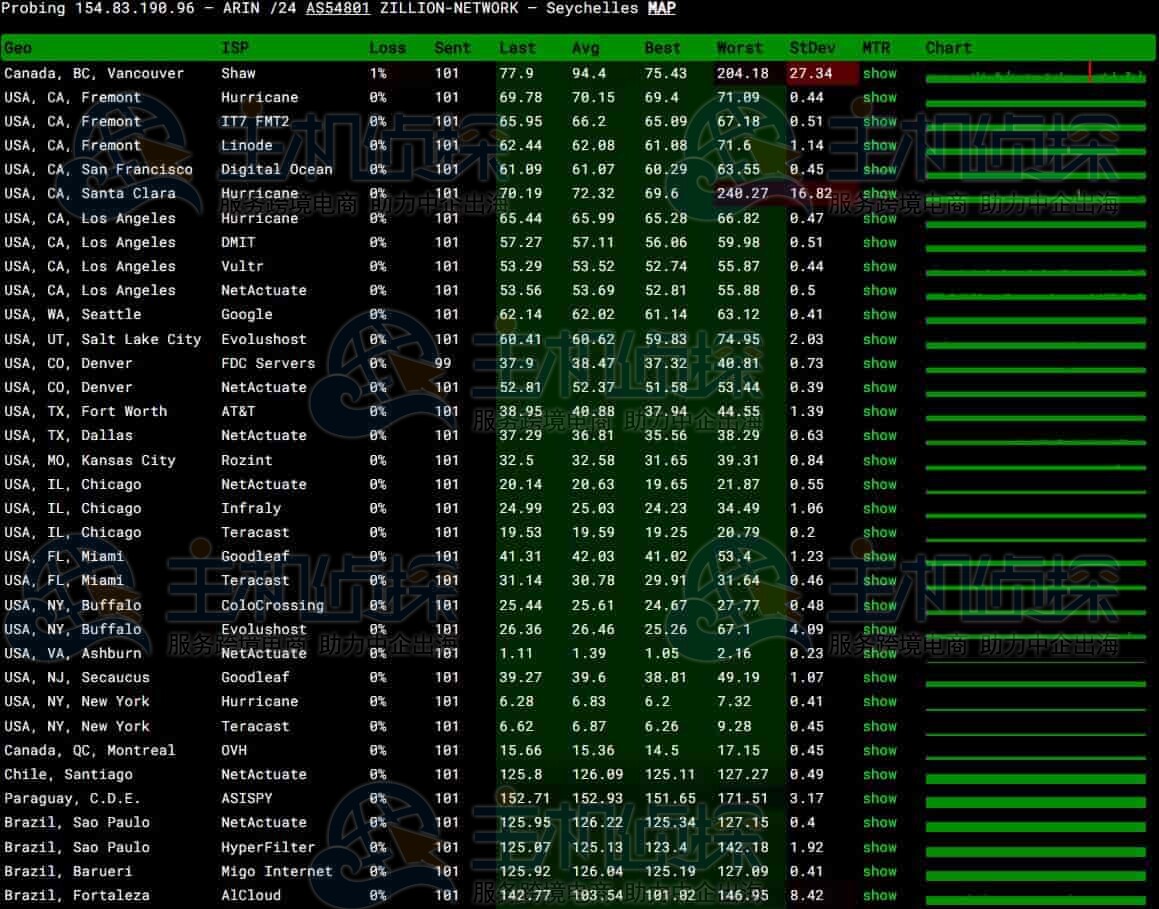
Task: Show MTR for San Francisco Digital Ocean
Action: click(880, 170)
